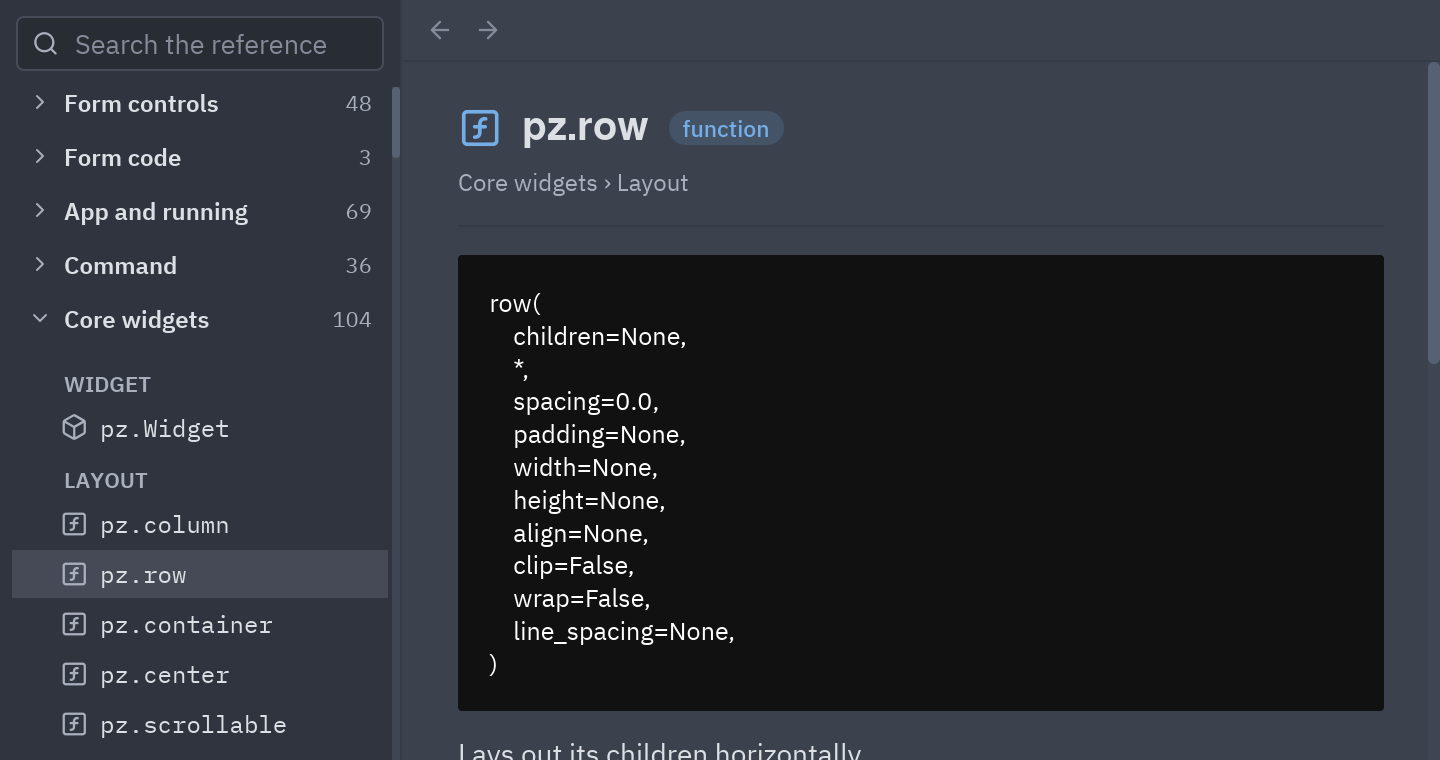Click the count 48 next to Form controls
The image size is (1440, 760).
pyautogui.click(x=358, y=103)
